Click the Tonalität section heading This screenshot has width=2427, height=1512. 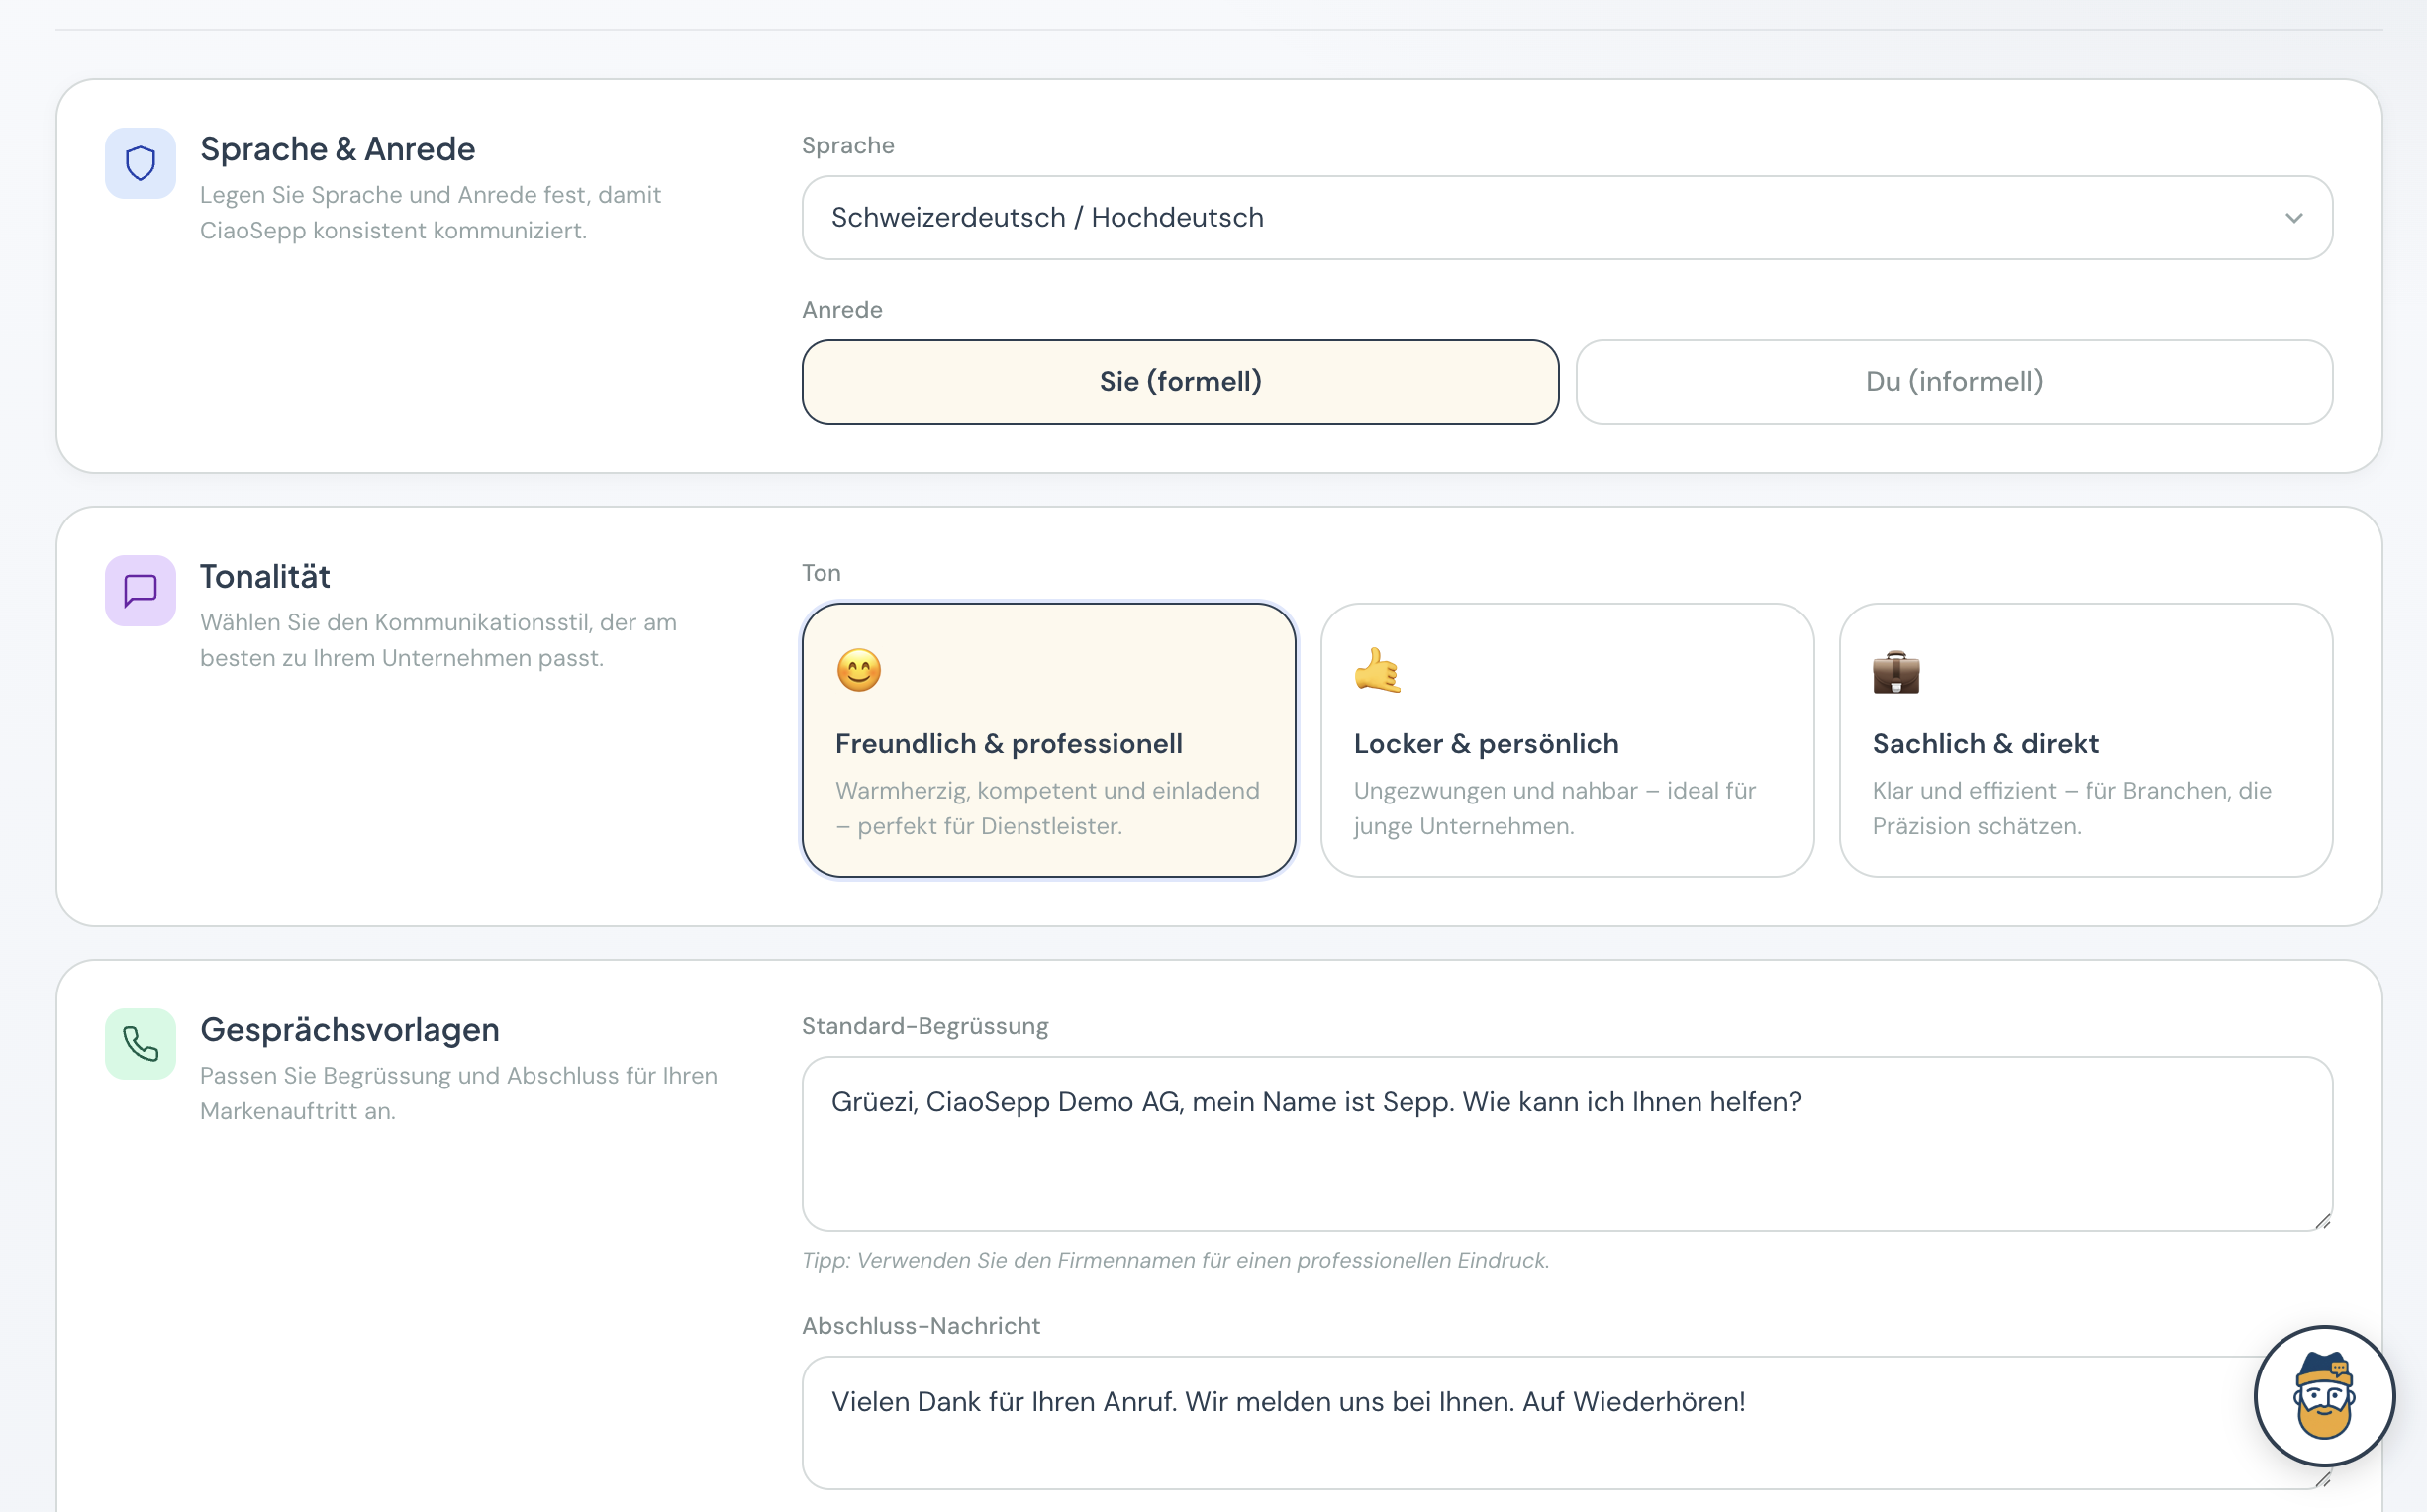[x=264, y=576]
